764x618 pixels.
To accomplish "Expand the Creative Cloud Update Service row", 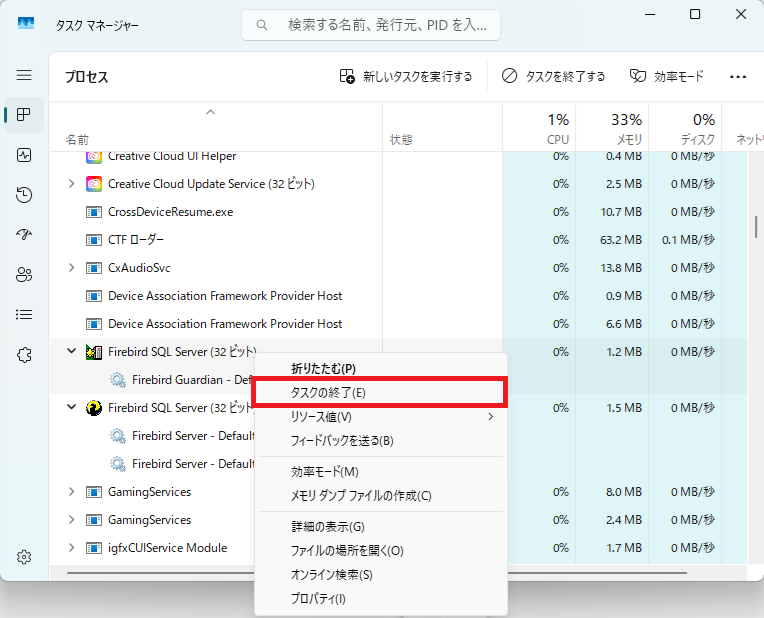I will pos(71,184).
